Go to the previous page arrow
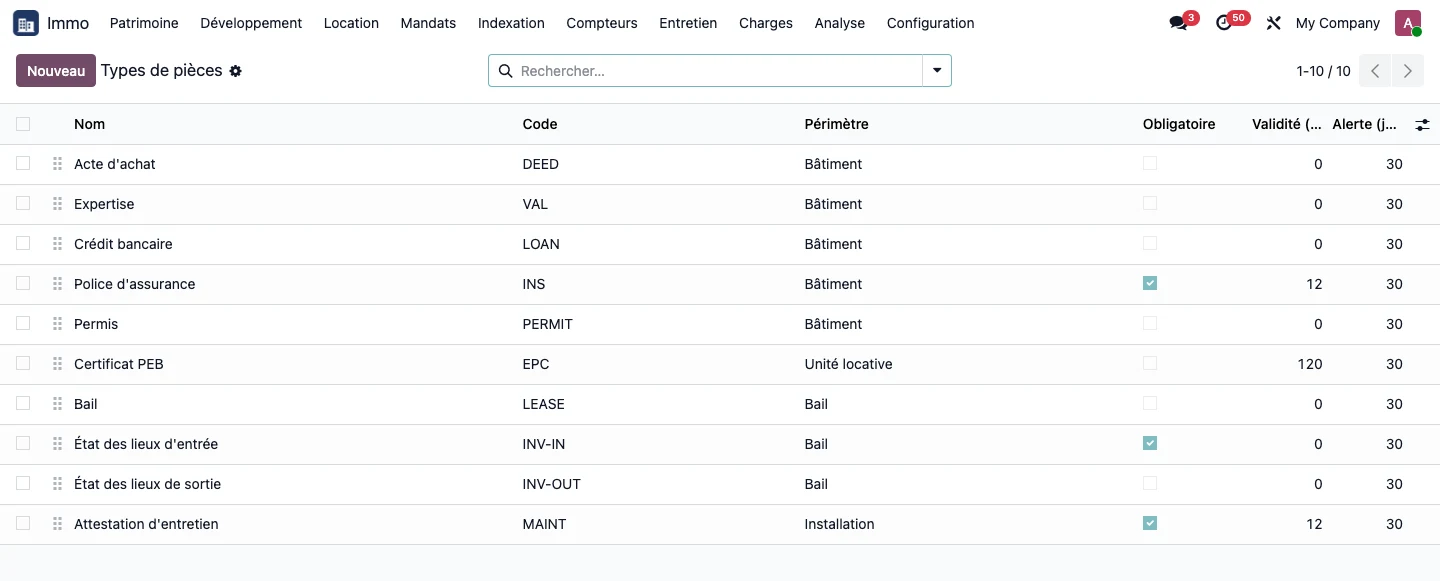1440x581 pixels. pos(1376,71)
